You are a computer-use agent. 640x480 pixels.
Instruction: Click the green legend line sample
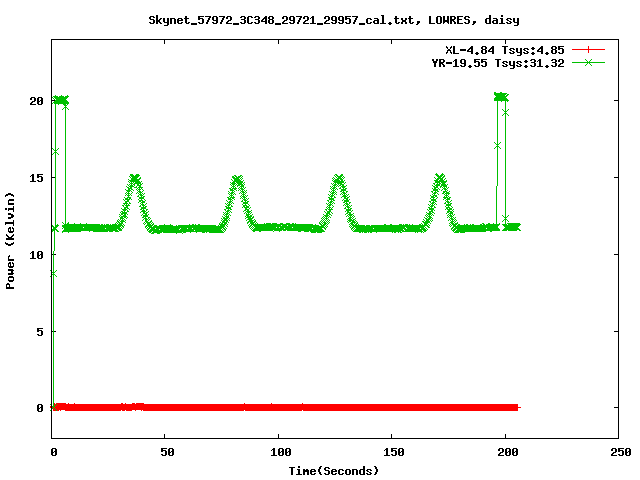588,62
